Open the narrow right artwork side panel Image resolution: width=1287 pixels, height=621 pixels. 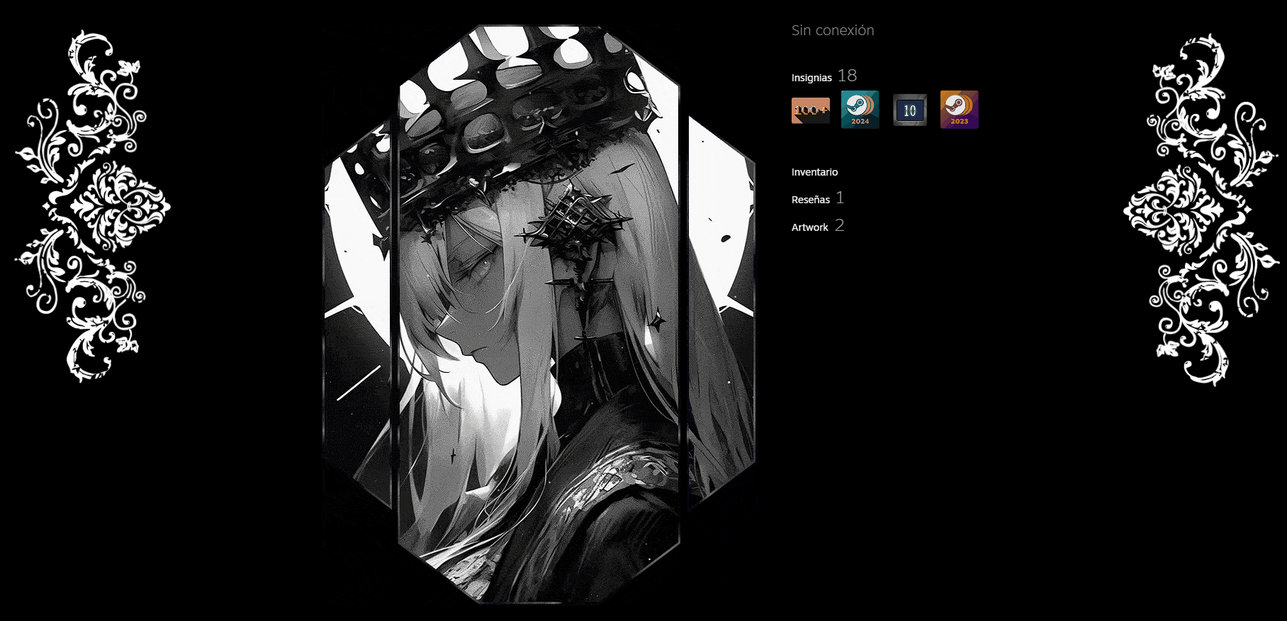[x=721, y=310]
